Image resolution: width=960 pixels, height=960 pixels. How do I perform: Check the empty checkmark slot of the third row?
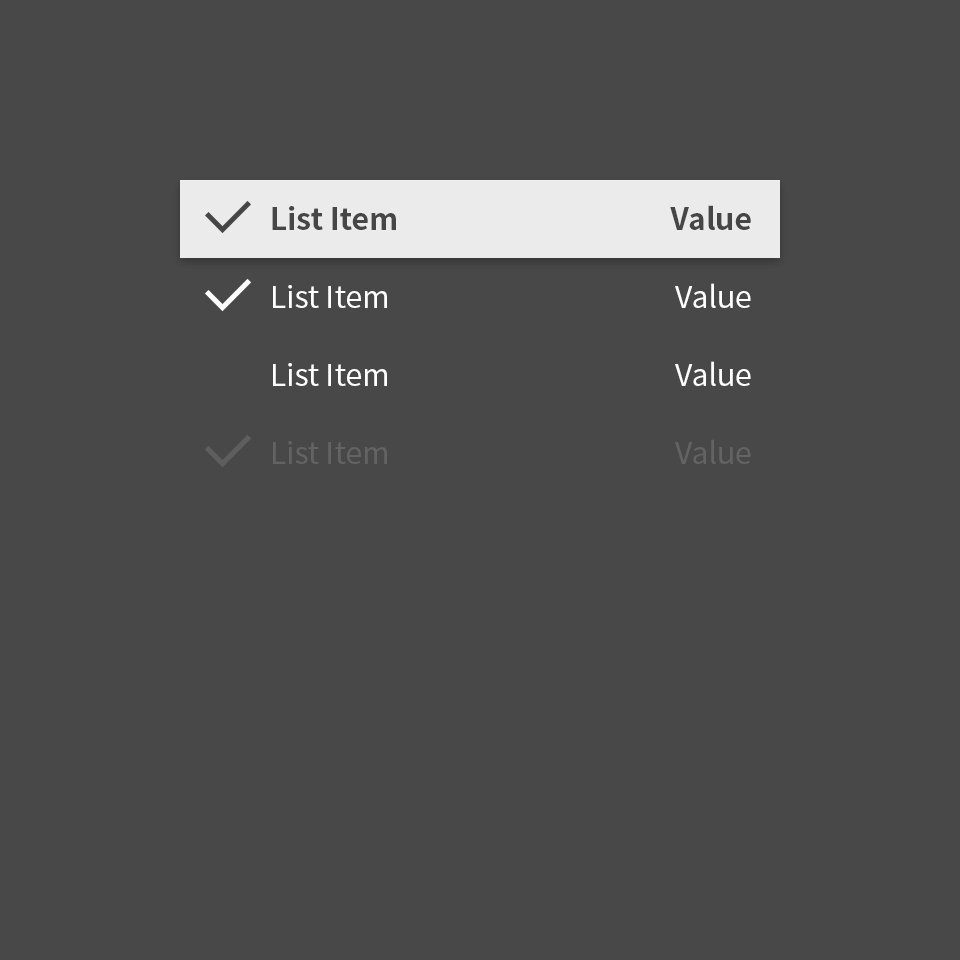point(228,375)
